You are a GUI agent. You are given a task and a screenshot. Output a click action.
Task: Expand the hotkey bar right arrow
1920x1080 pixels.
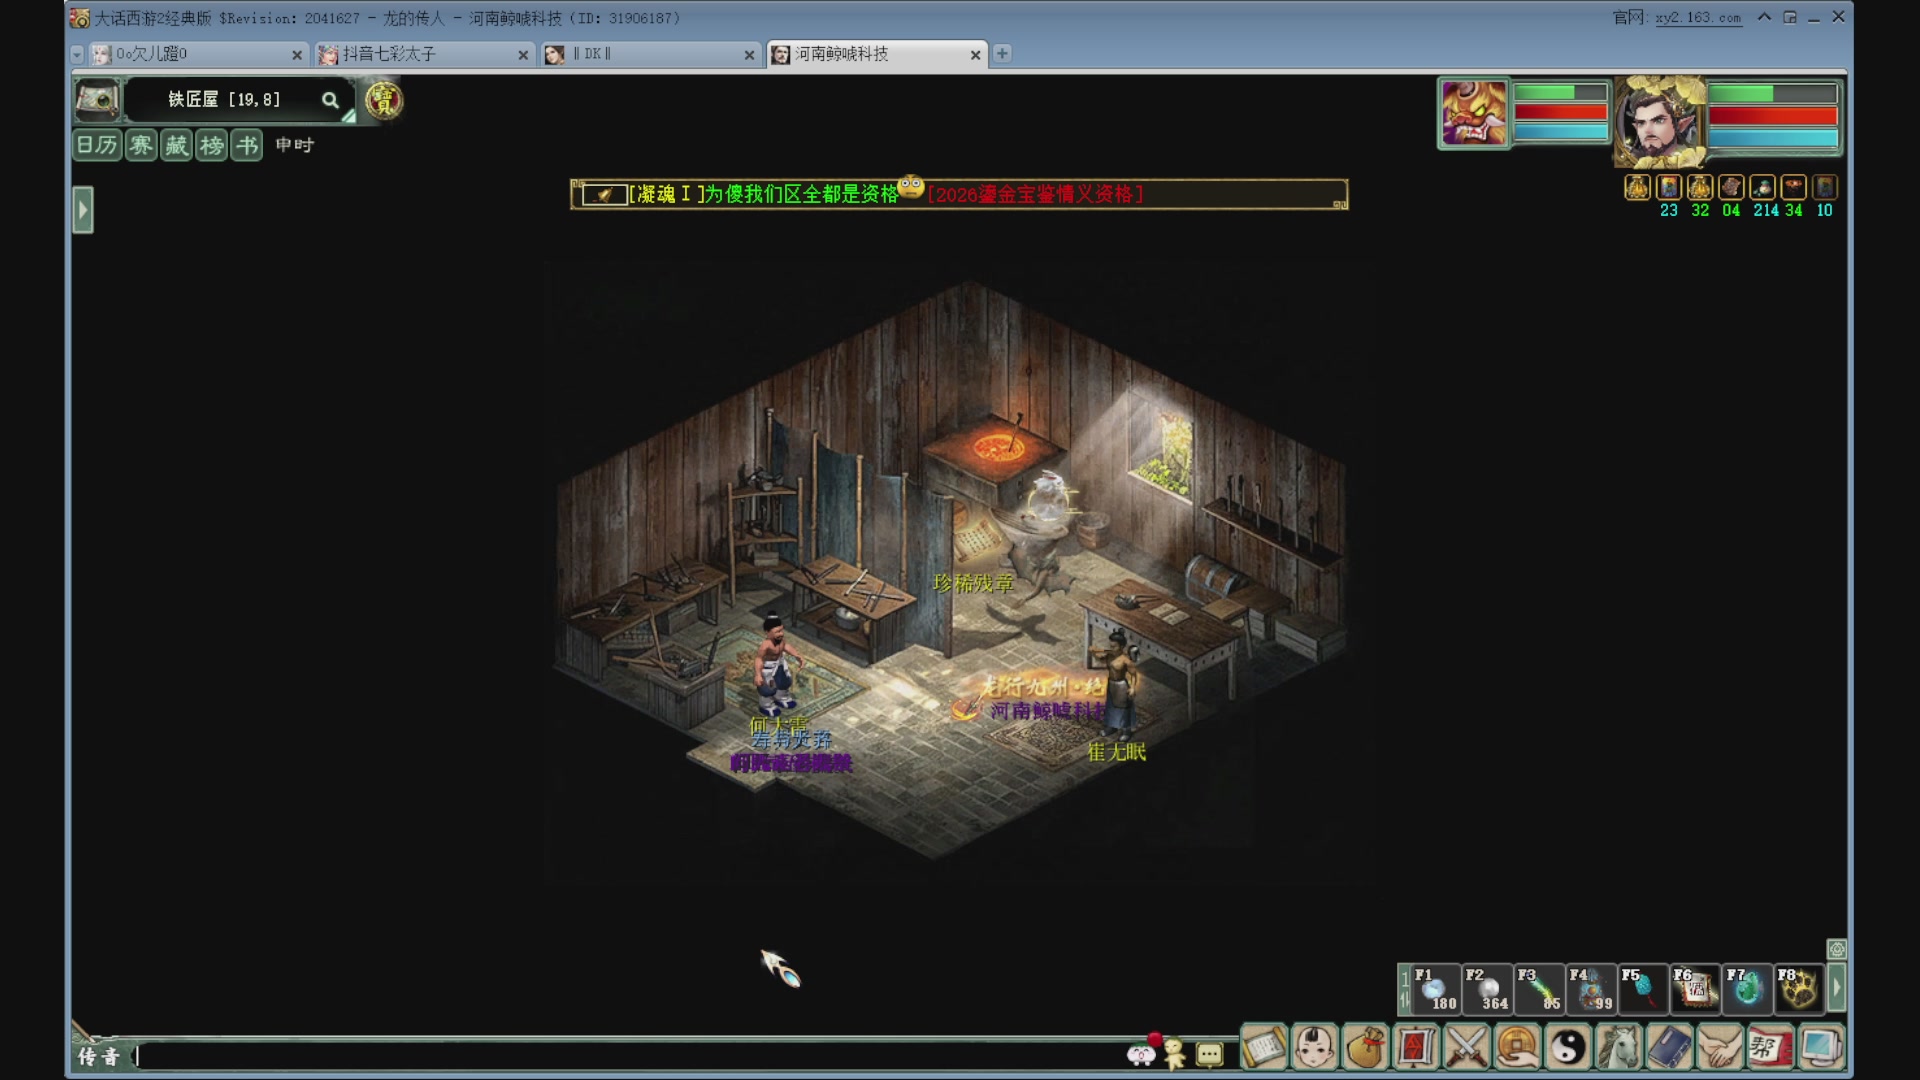[1836, 988]
